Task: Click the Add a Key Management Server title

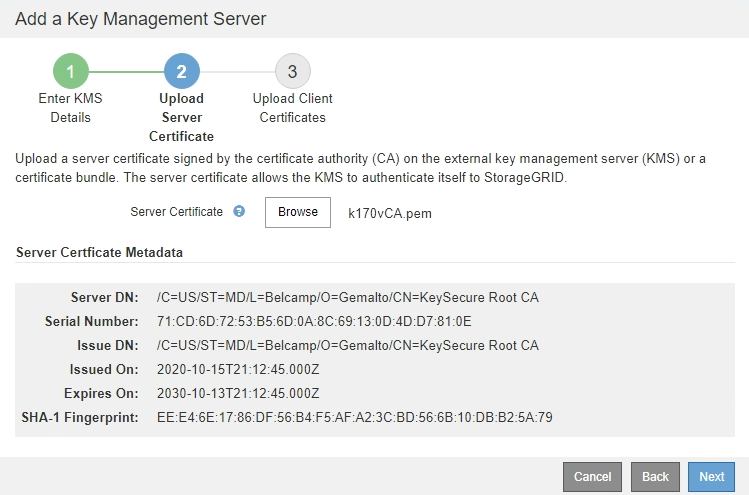Action: (x=139, y=19)
